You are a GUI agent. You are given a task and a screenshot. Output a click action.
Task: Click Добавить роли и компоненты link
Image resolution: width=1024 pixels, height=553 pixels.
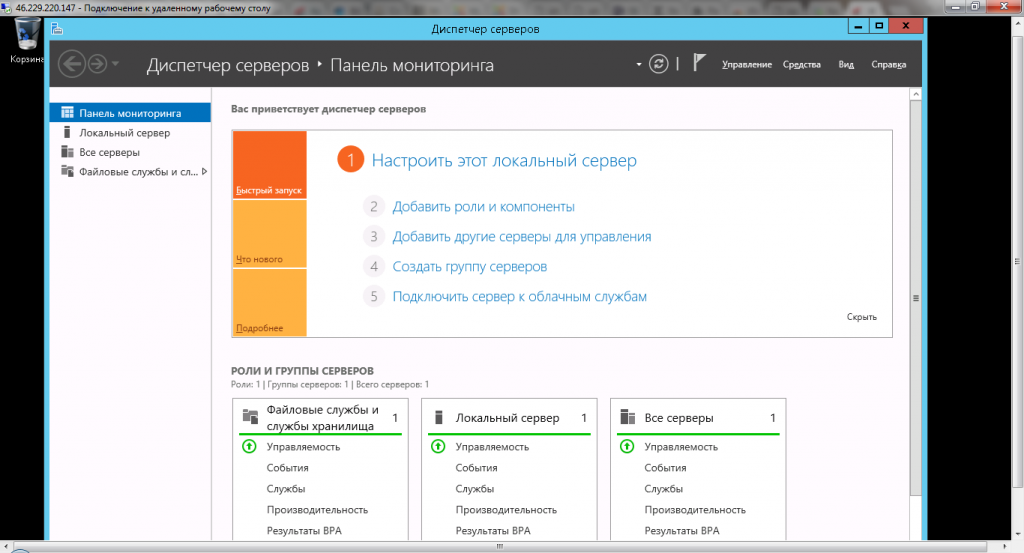(x=483, y=207)
